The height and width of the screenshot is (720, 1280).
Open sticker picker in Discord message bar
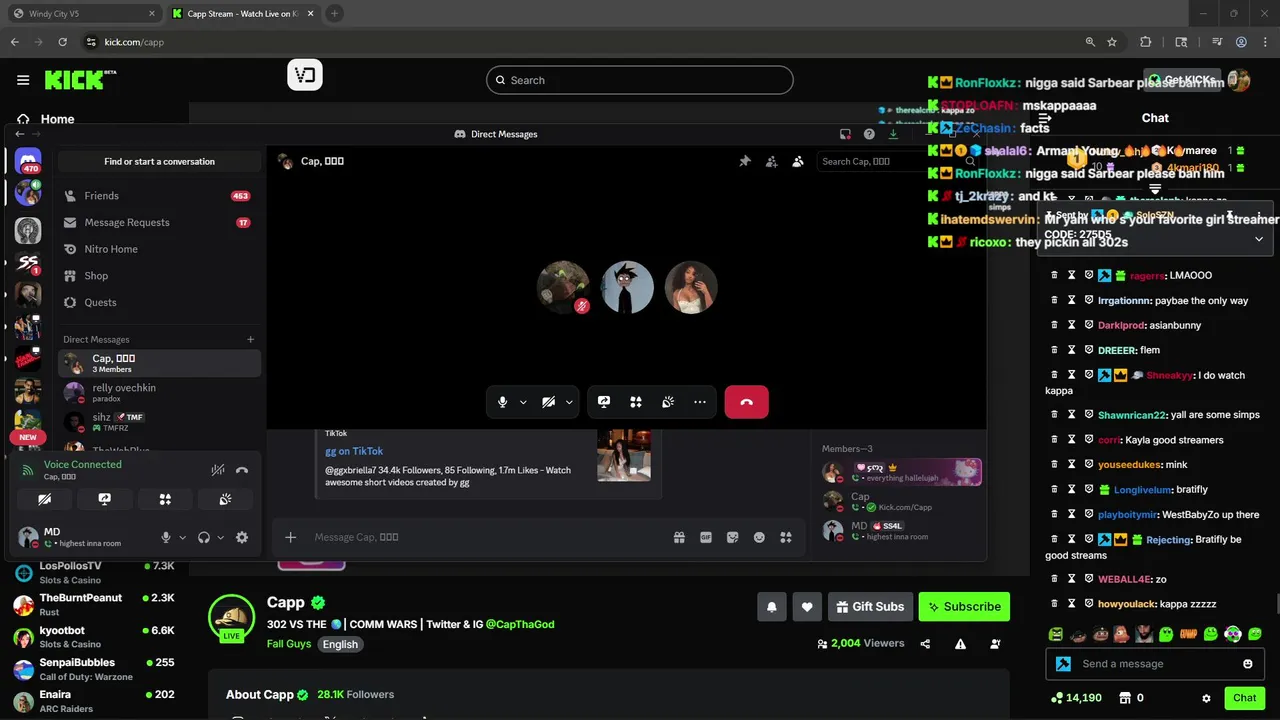[x=733, y=537]
